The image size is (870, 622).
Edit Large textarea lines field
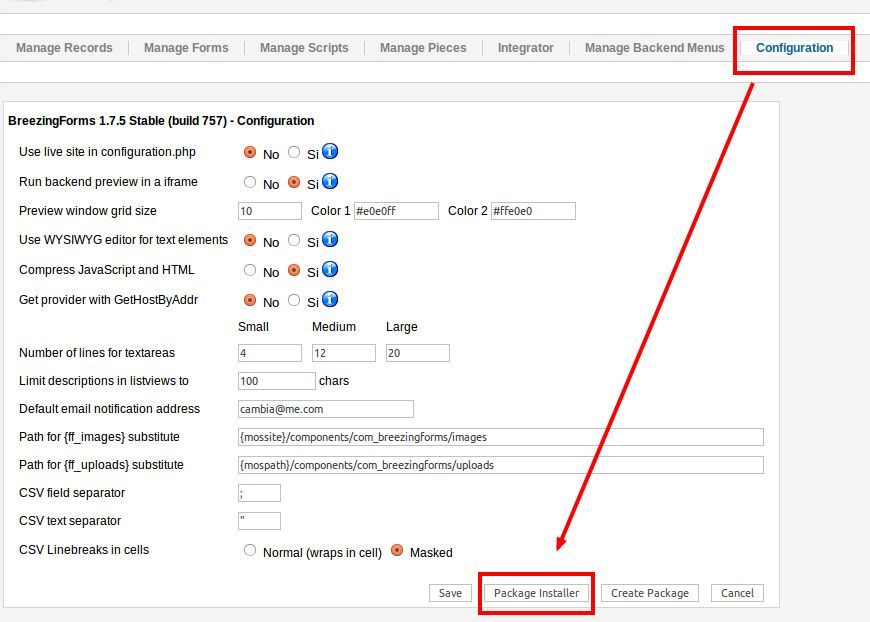pos(418,353)
